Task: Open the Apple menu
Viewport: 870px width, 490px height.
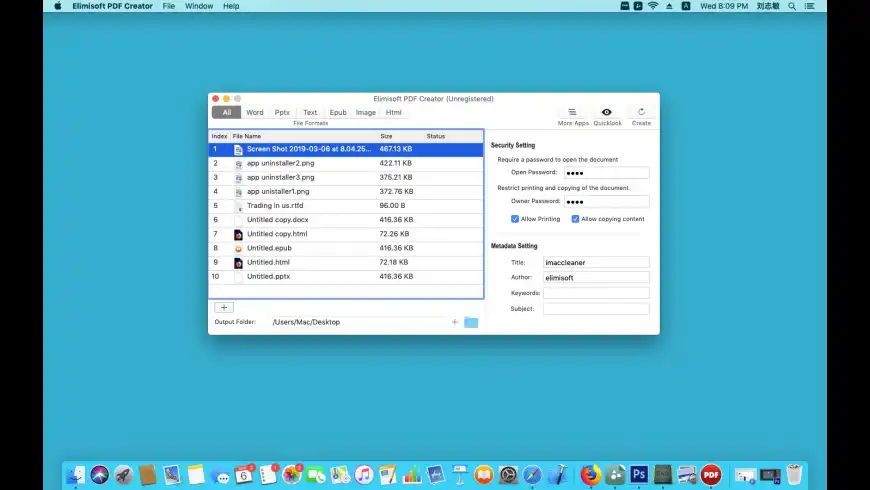Action: 58,6
